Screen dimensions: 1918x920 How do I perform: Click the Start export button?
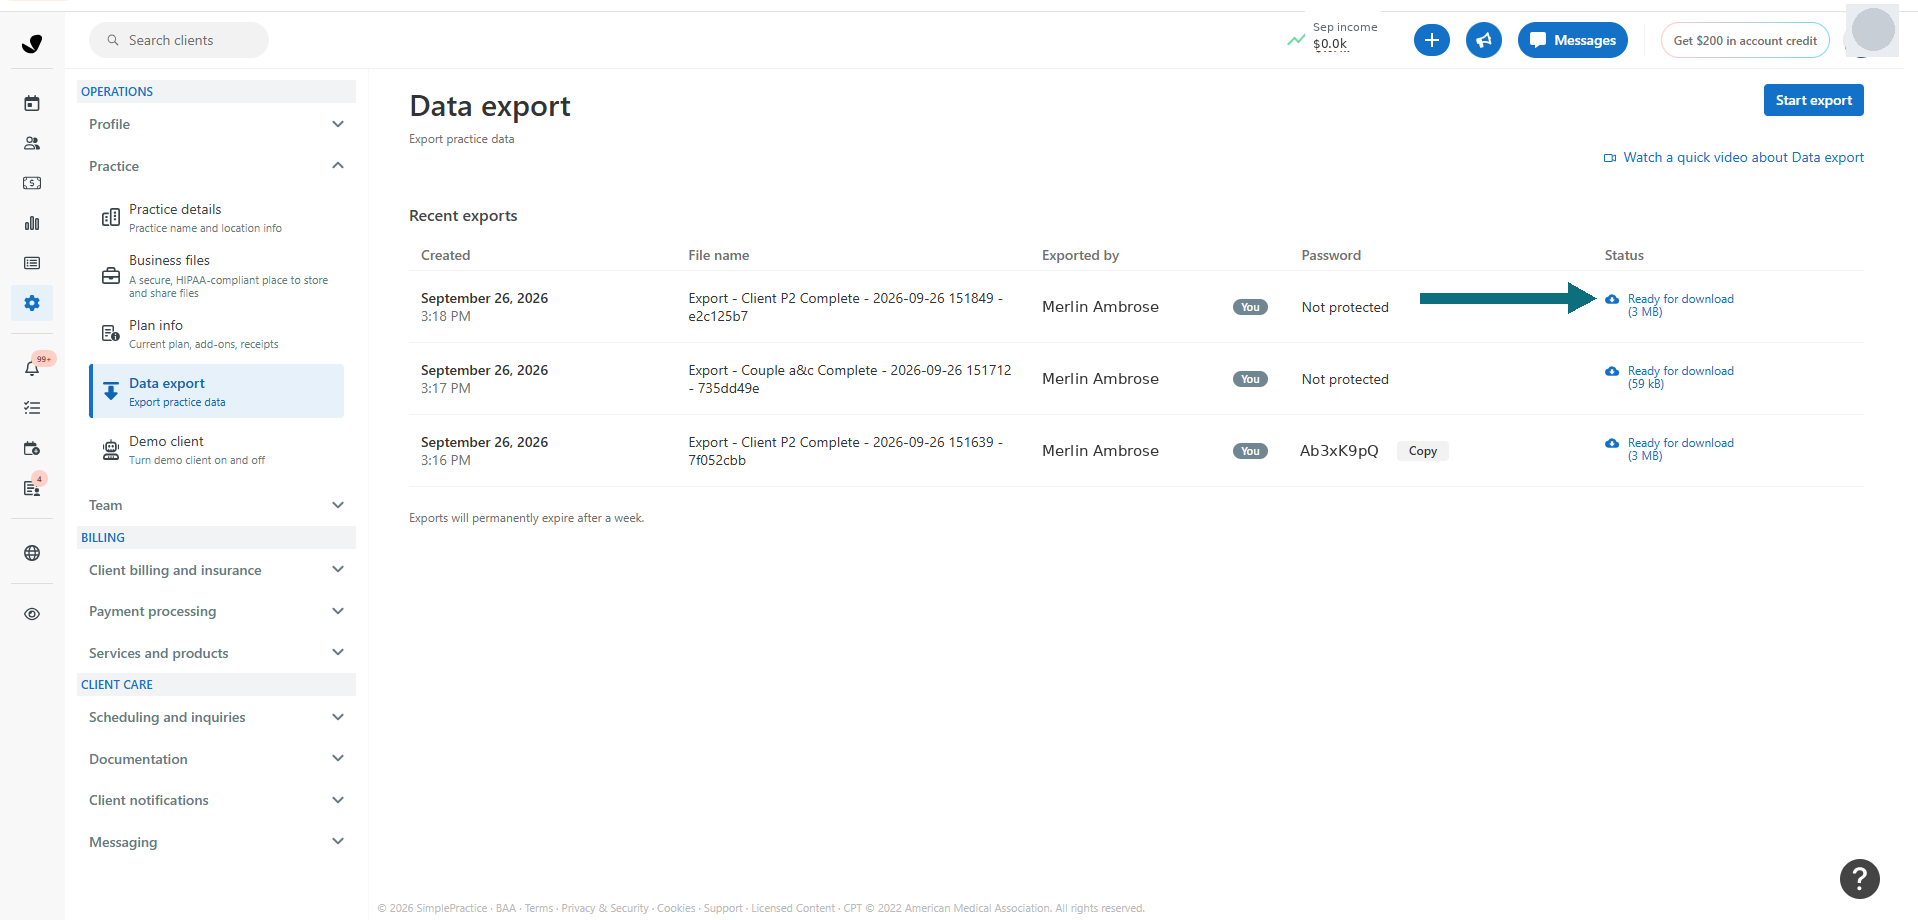1813,100
